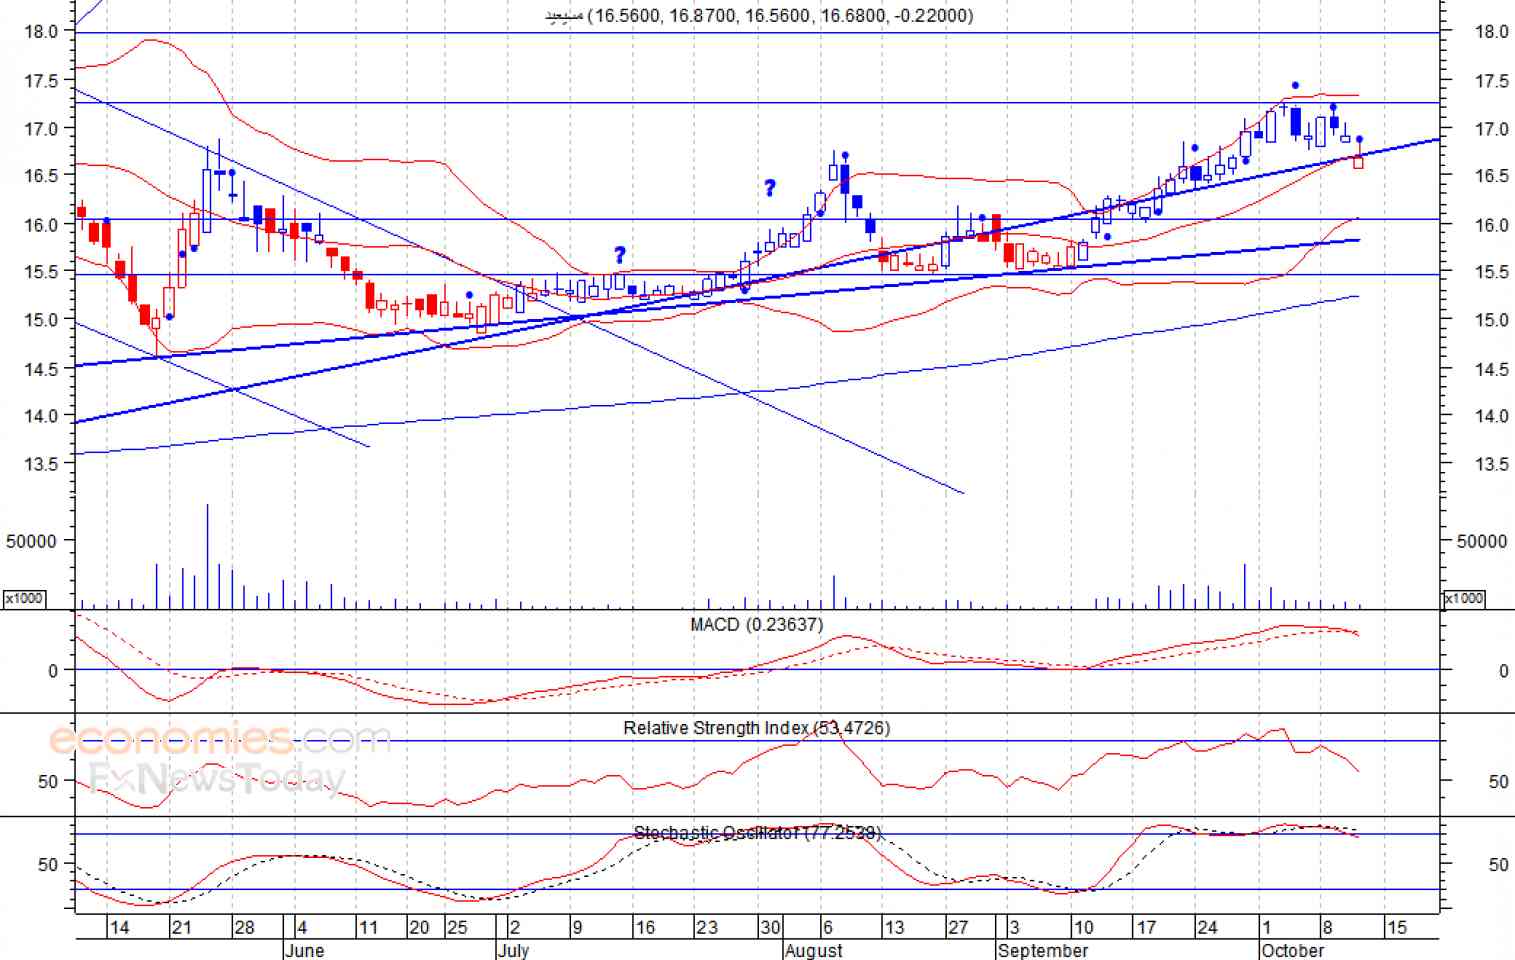The image size is (1515, 960).
Task: Select the September month label
Action: pos(1043,950)
